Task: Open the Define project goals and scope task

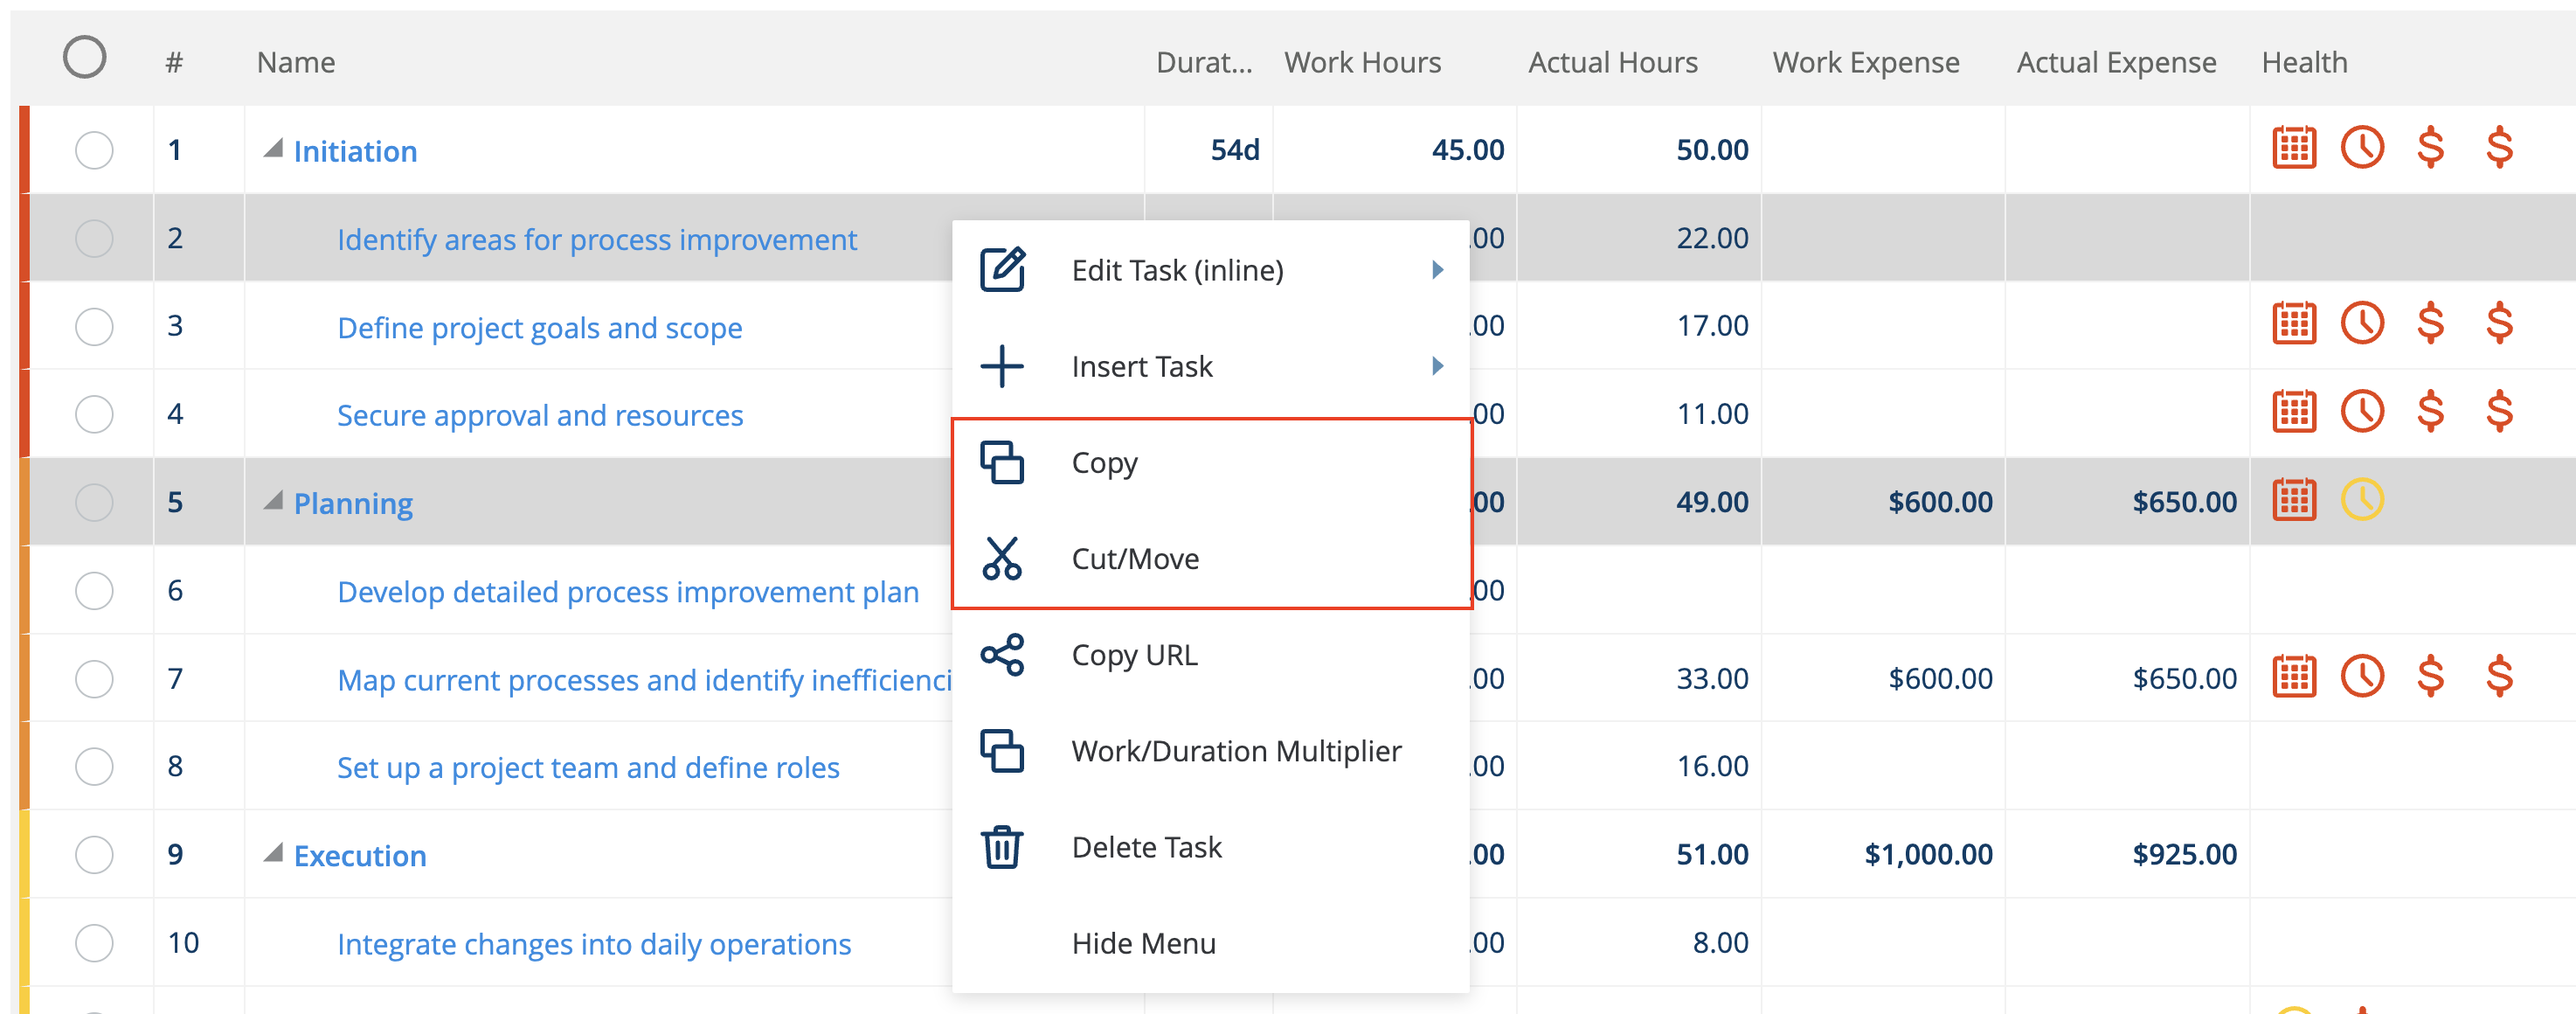Action: (539, 328)
